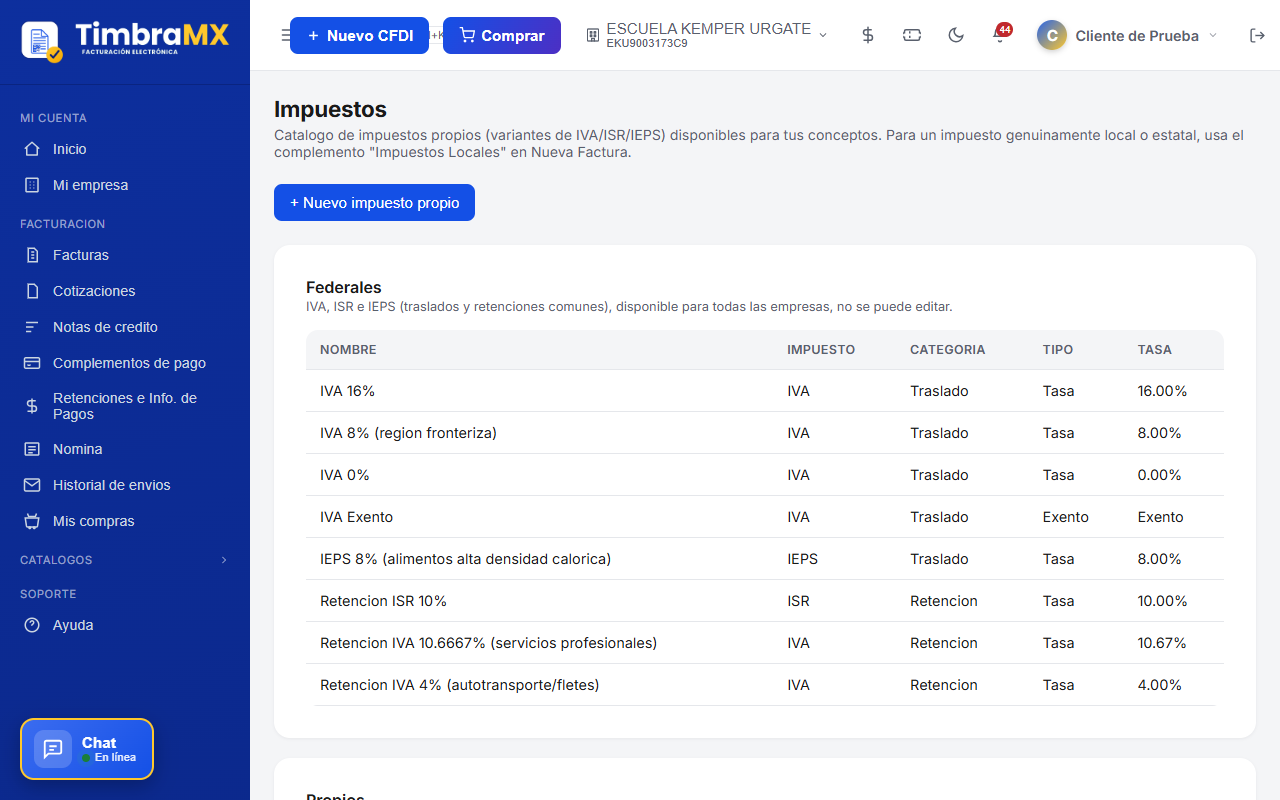Open the Chat En línea widget

(87, 749)
